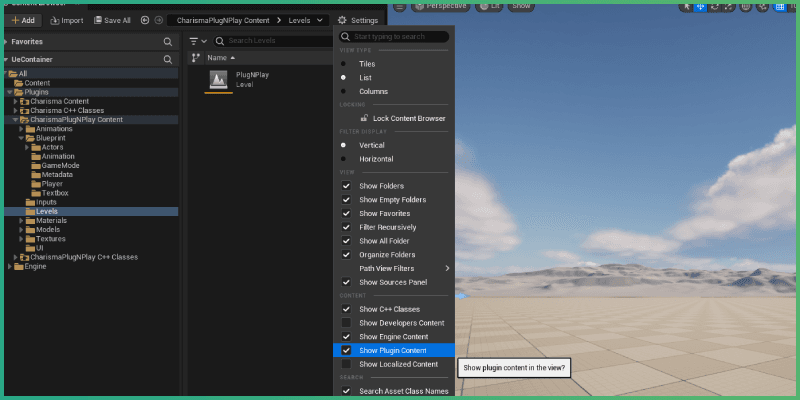Expand the Charisma Content folder
This screenshot has height=400, width=800.
[x=15, y=101]
